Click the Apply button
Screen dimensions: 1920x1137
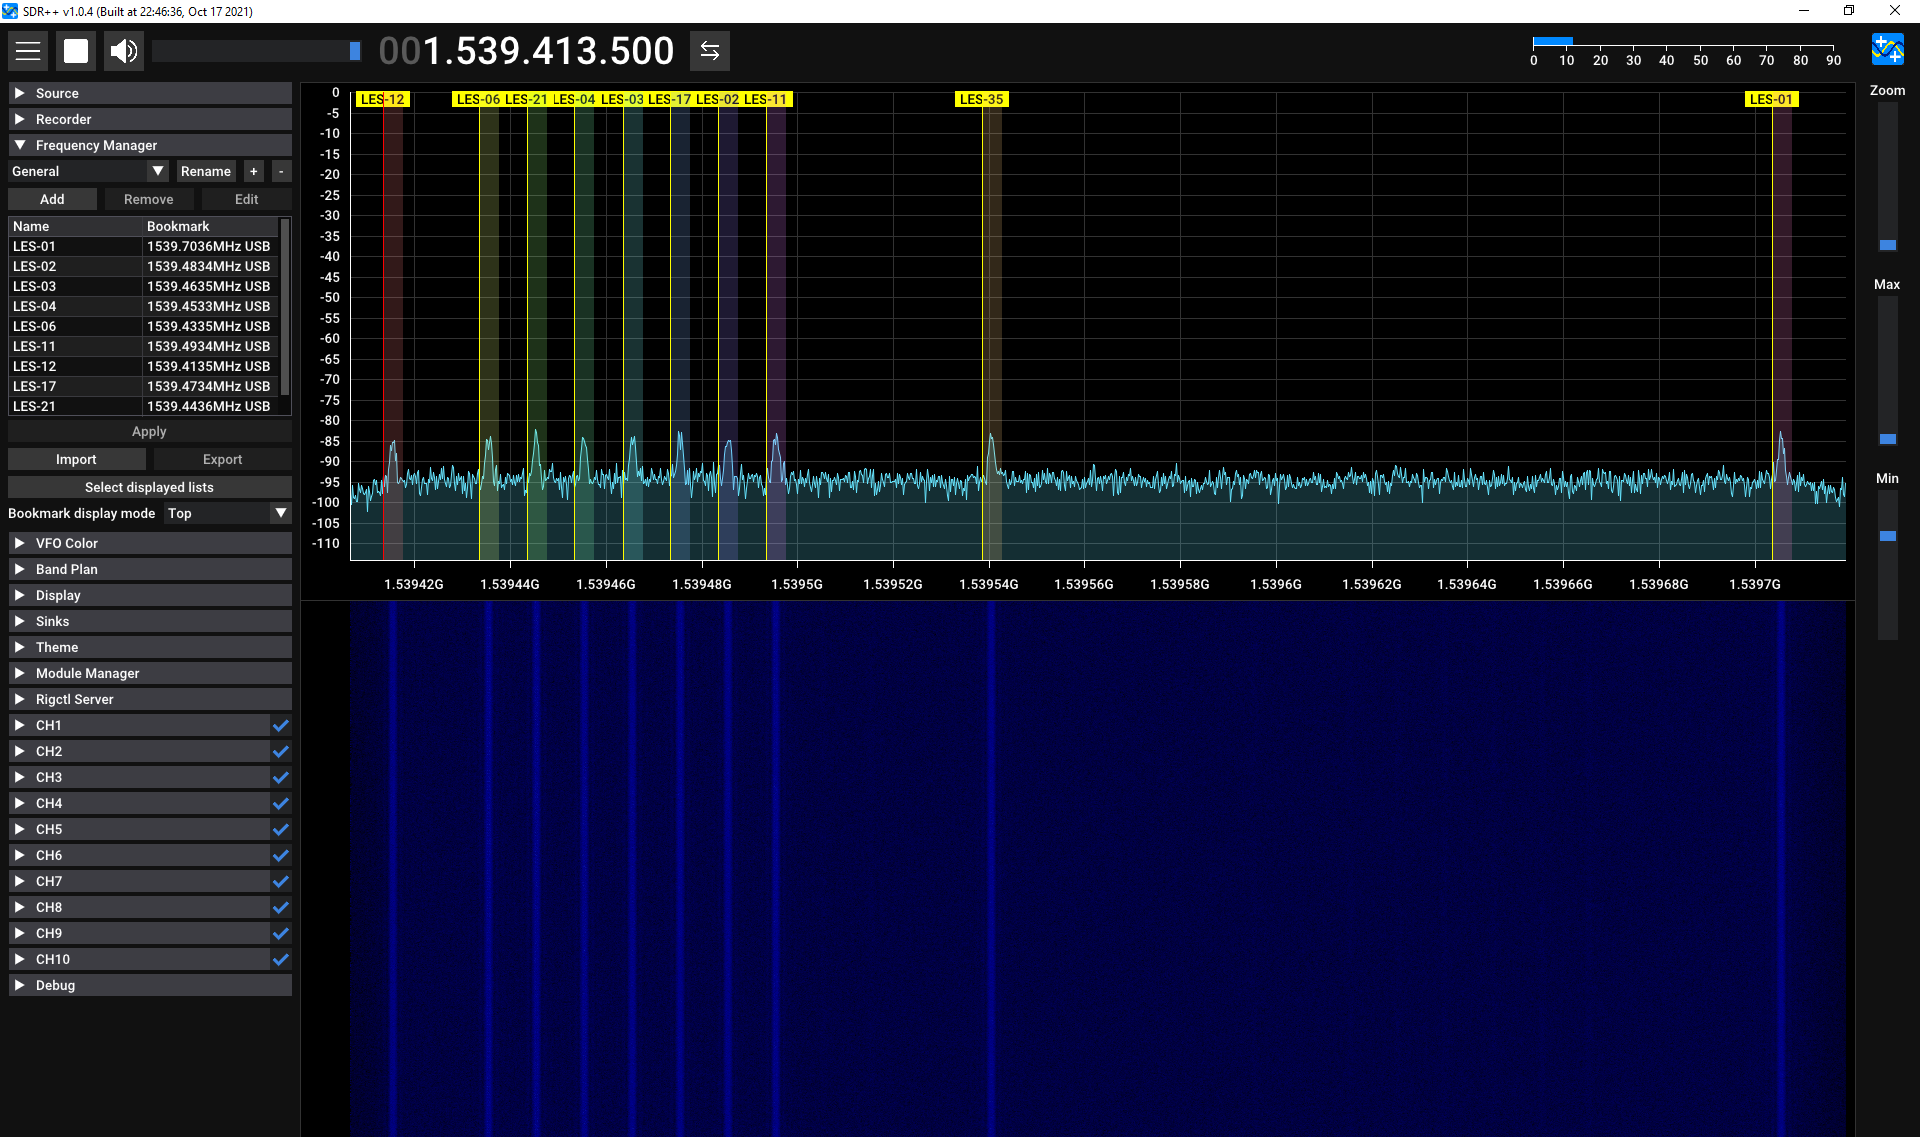(149, 431)
